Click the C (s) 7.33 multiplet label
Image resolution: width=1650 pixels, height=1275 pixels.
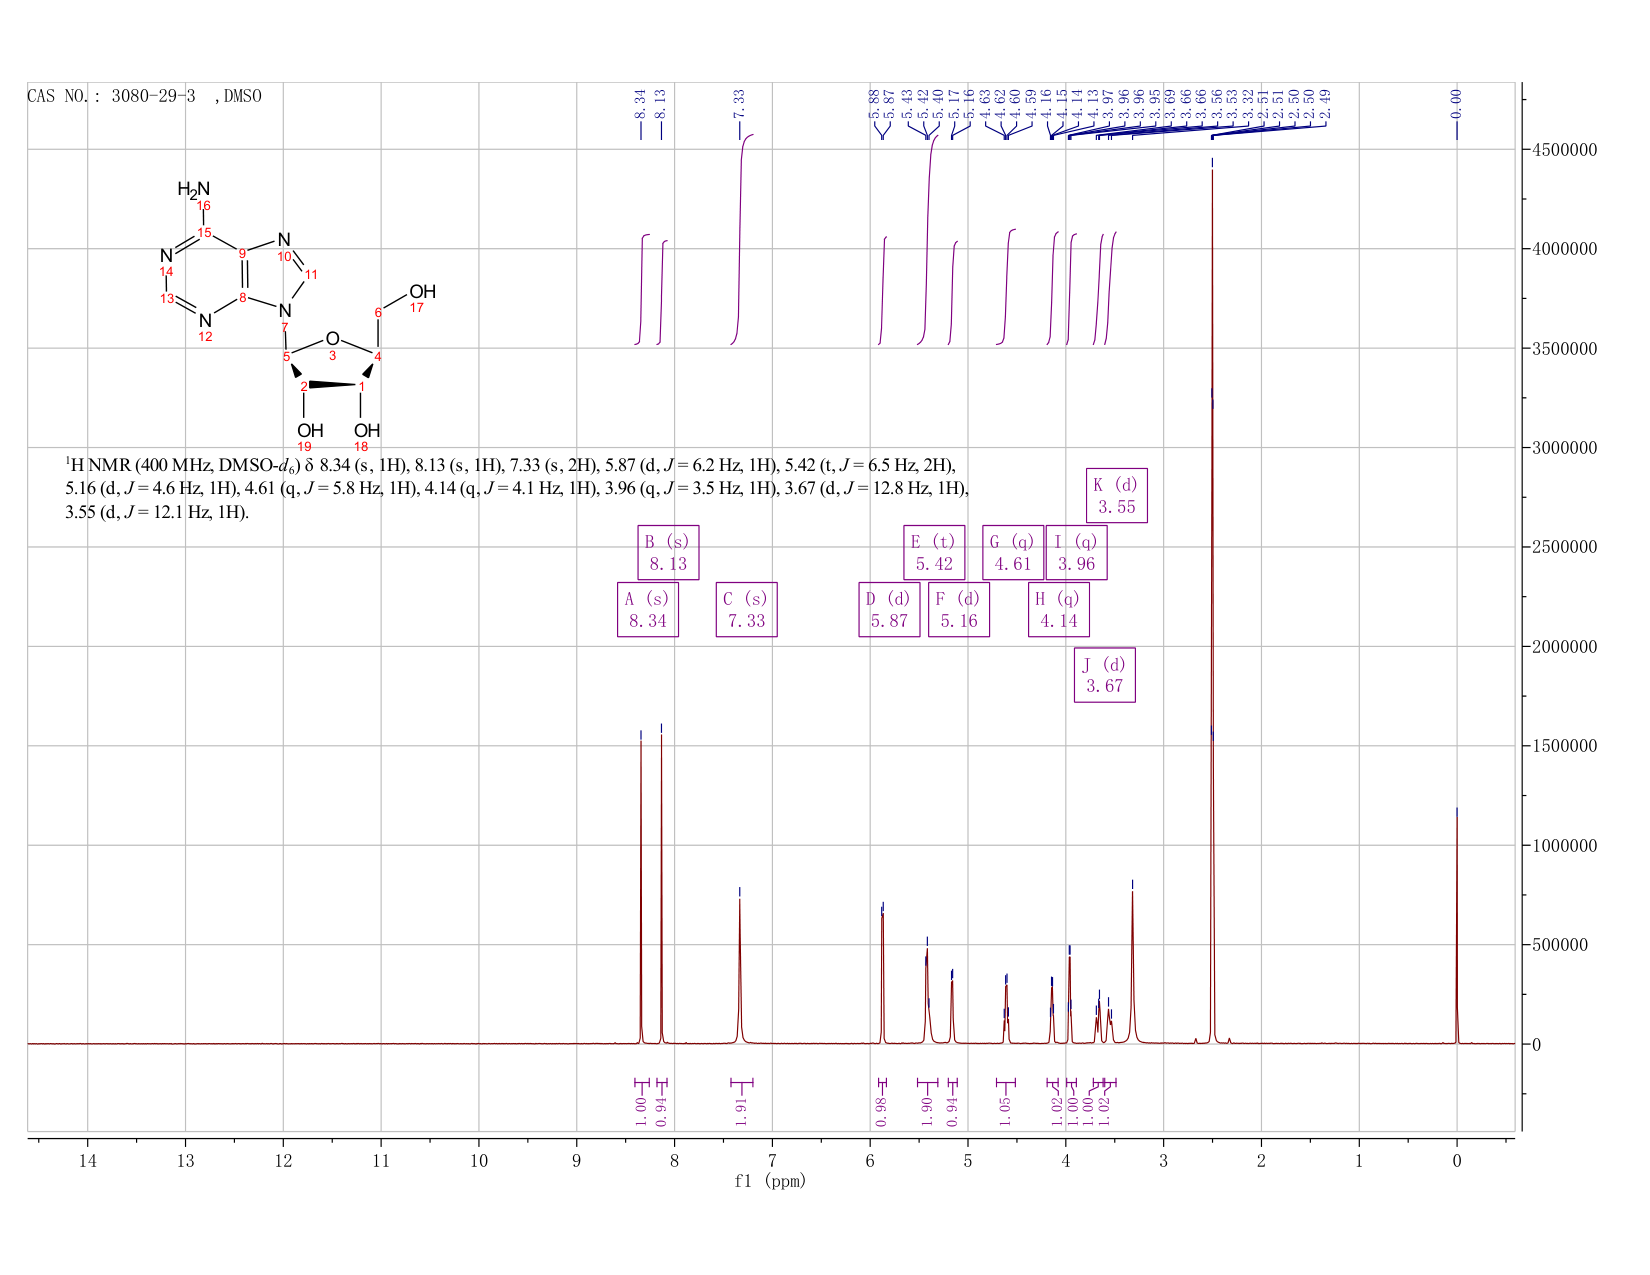(x=747, y=609)
